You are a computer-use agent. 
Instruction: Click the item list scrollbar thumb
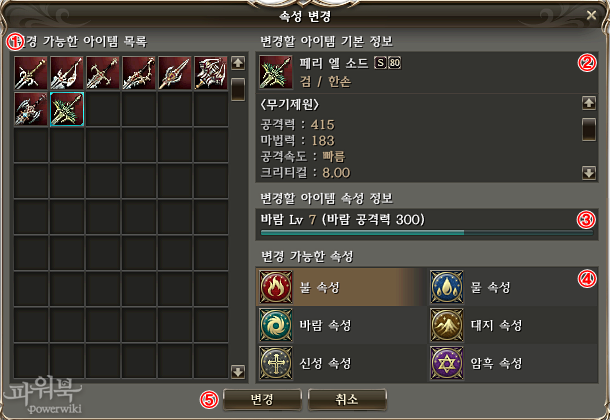tap(238, 89)
